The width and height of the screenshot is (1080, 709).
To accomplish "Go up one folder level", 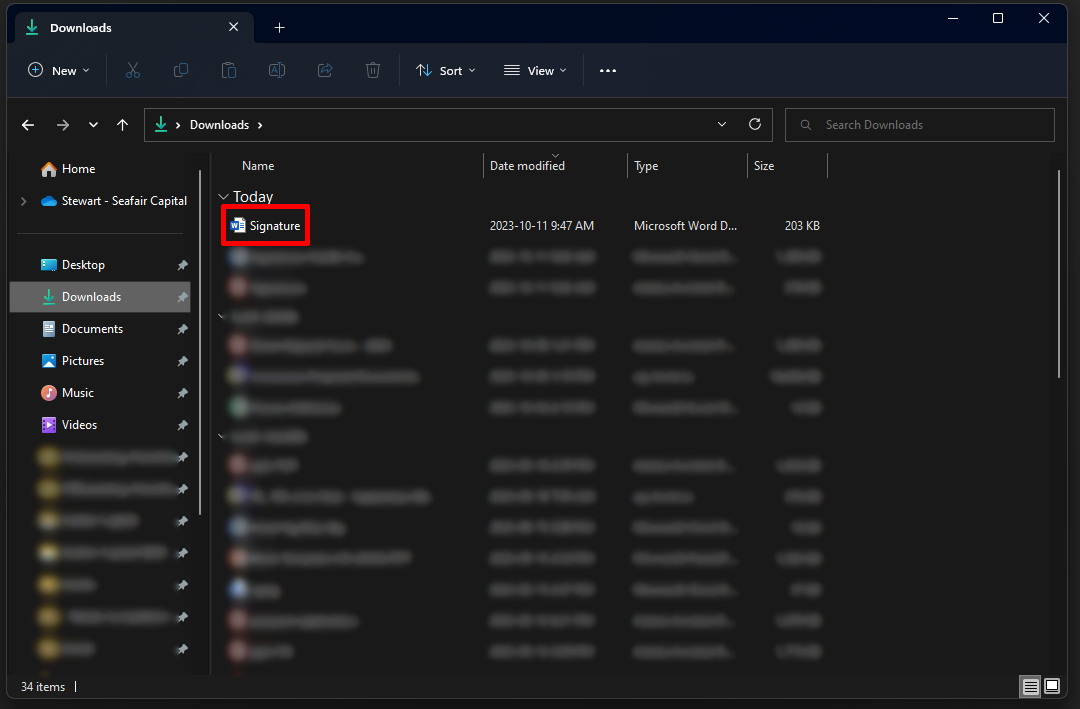I will [x=122, y=125].
